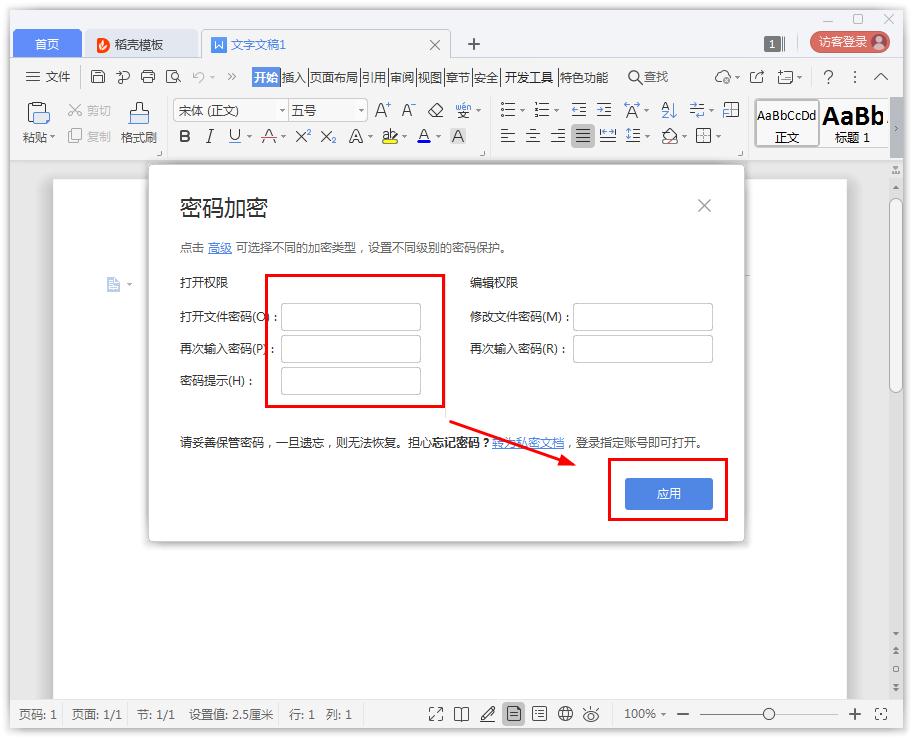The height and width of the screenshot is (738, 913).
Task: Open the font name dropdown
Action: (283, 111)
